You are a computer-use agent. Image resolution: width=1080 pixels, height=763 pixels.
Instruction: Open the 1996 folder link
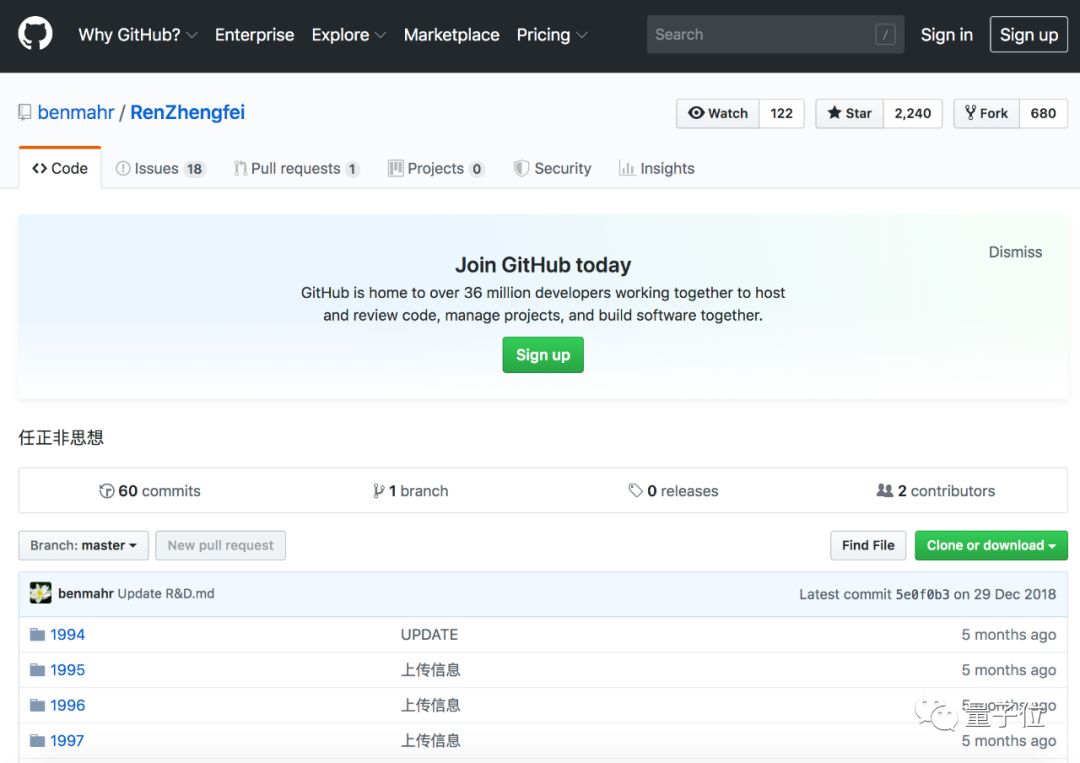click(68, 705)
